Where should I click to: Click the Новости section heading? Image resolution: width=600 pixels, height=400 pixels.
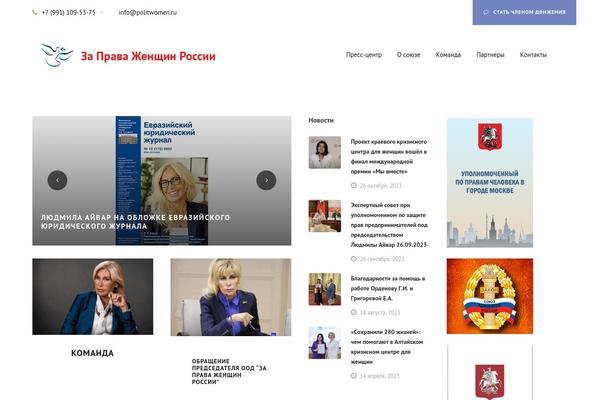[x=321, y=120]
